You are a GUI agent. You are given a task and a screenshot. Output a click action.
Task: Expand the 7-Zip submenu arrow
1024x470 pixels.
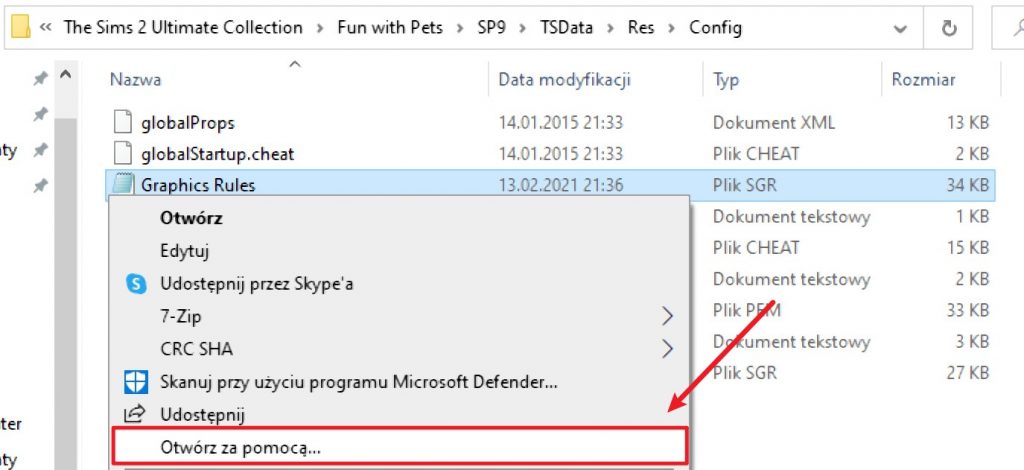tap(667, 317)
